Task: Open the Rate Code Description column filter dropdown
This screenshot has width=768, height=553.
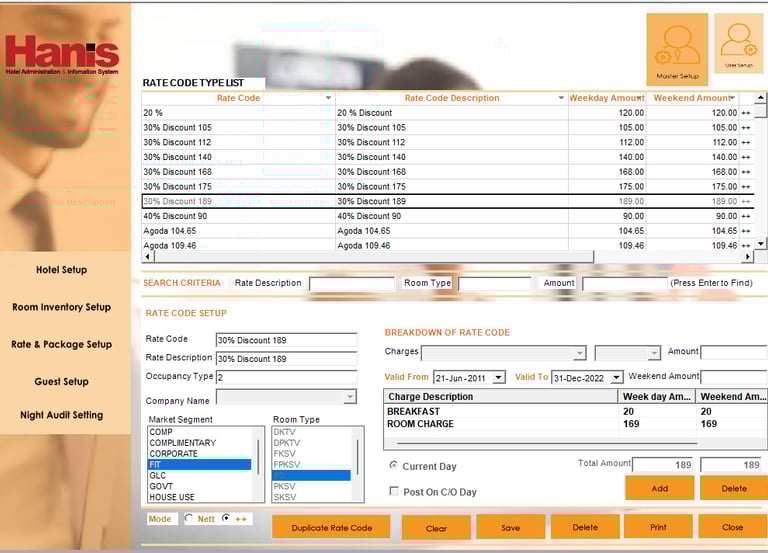Action: coord(561,98)
